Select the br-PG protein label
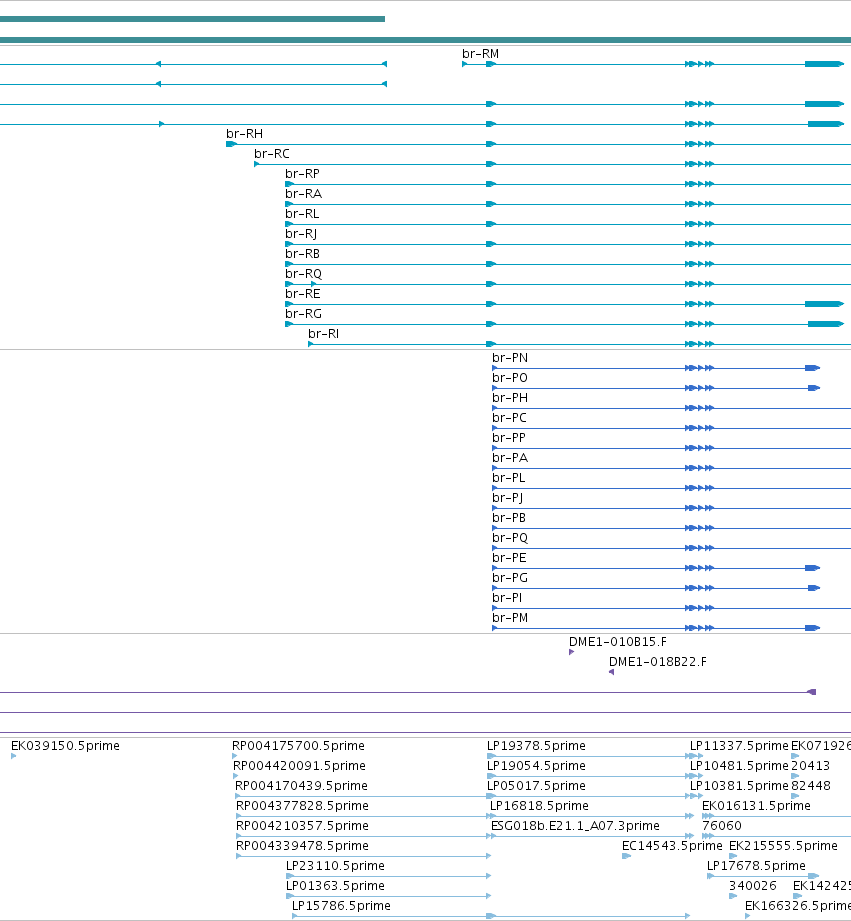The width and height of the screenshot is (851, 921). point(510,577)
